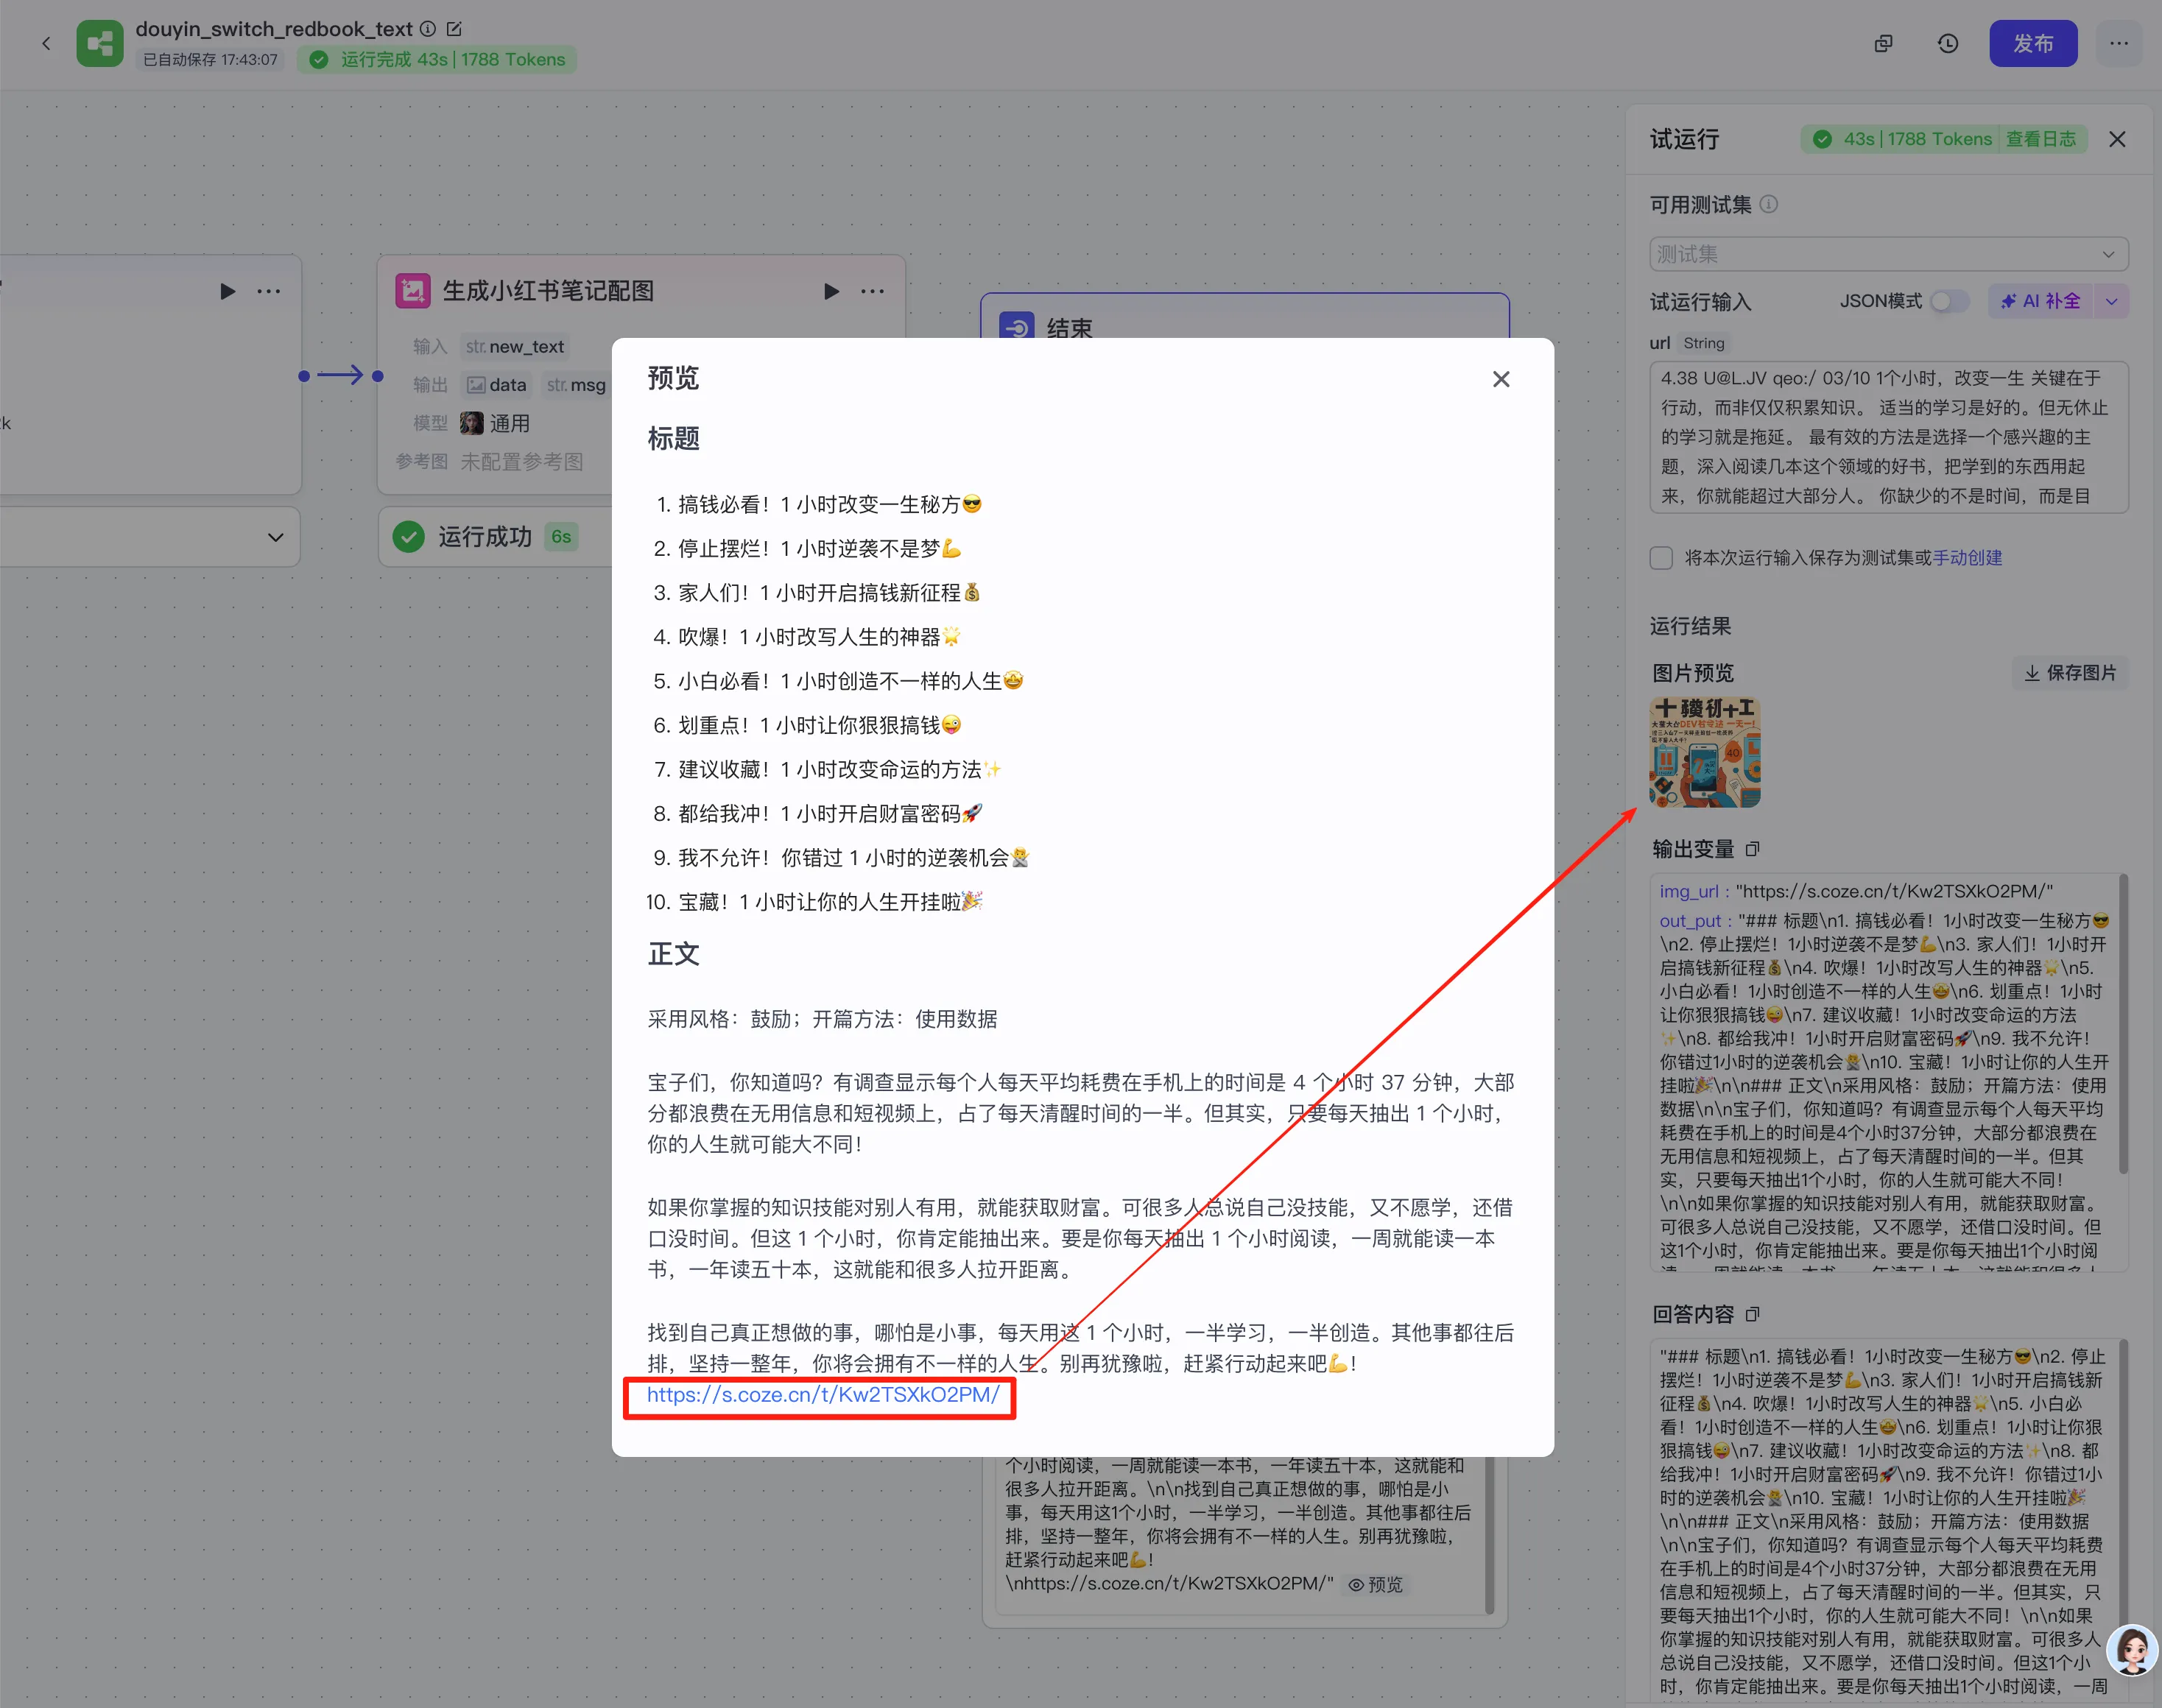Expand the AI 补全 dropdown arrow
Screen dimensions: 2162x1708
tap(2111, 301)
